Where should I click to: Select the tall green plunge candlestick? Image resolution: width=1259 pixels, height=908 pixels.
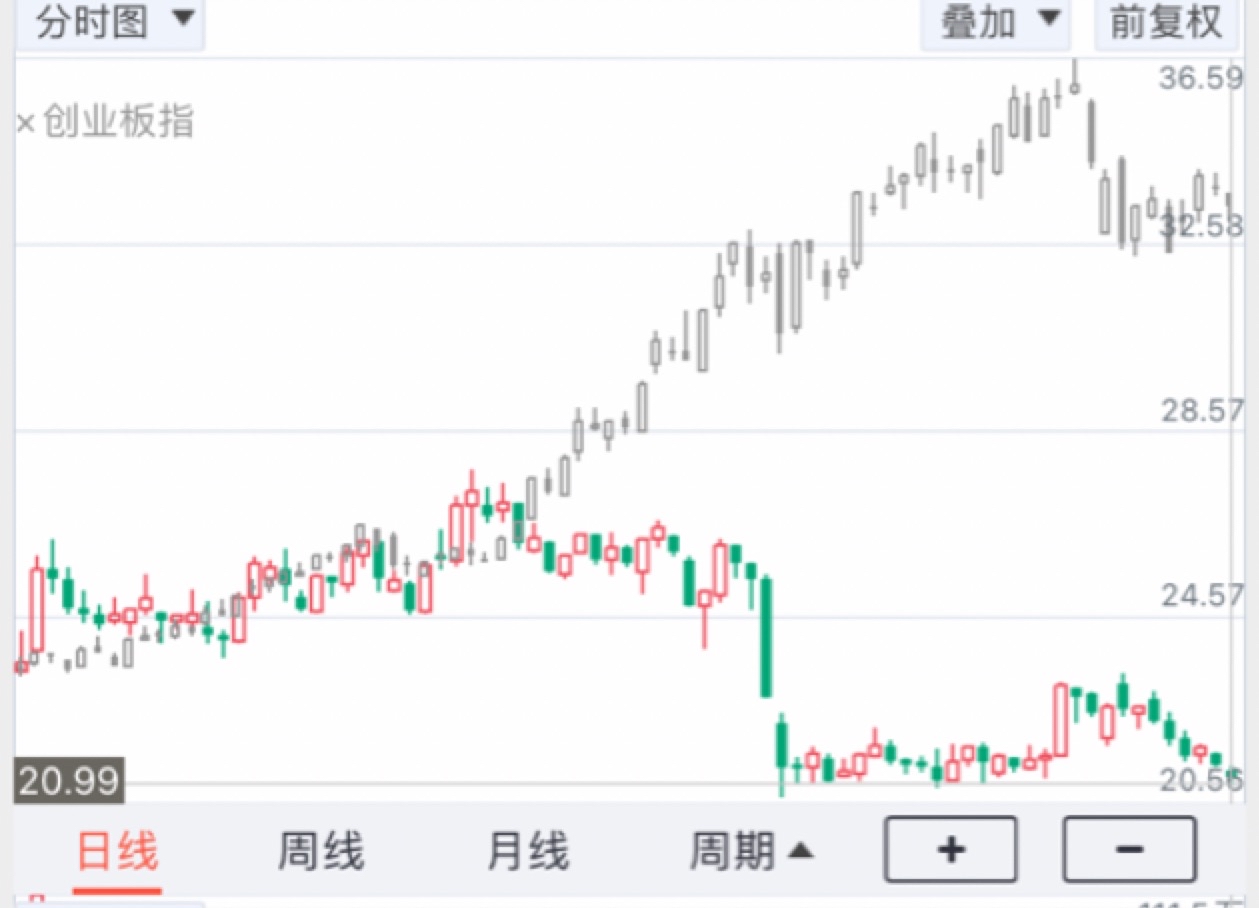(766, 636)
